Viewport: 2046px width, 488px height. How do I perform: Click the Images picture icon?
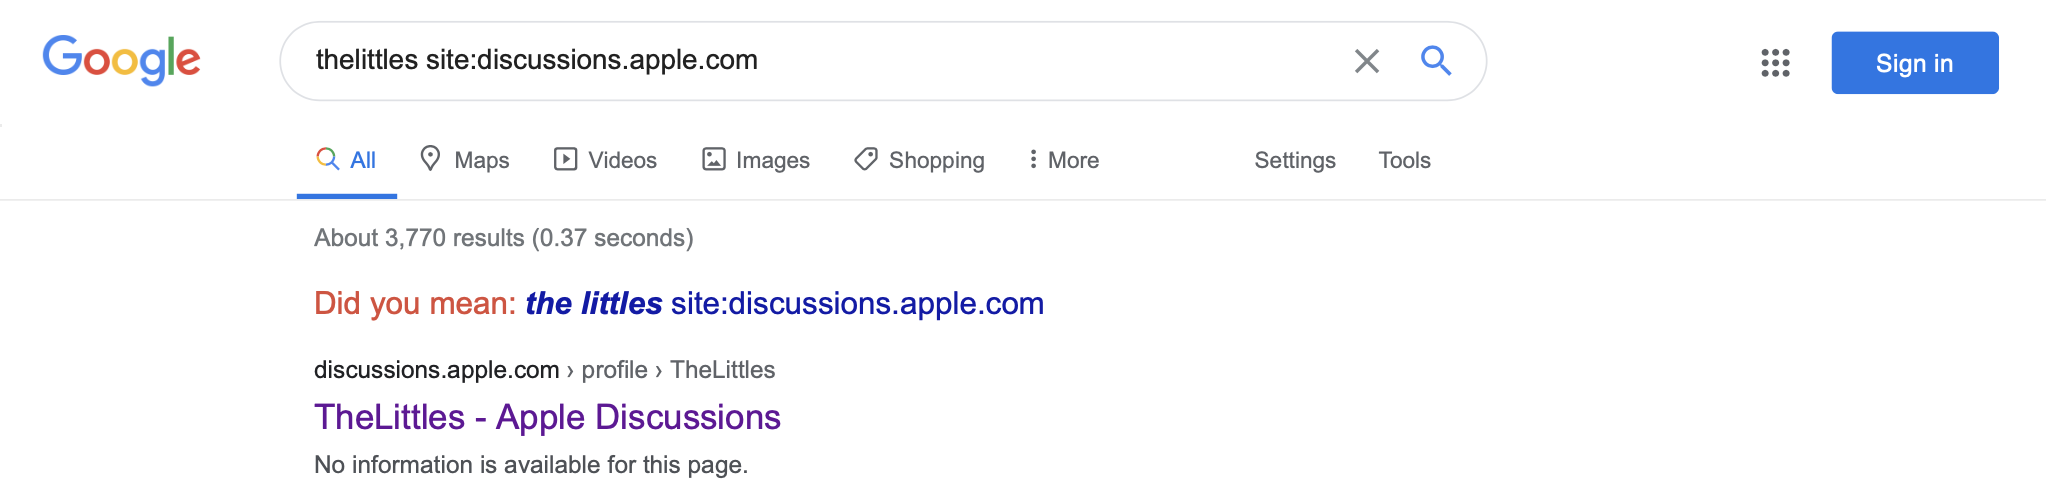tap(713, 159)
